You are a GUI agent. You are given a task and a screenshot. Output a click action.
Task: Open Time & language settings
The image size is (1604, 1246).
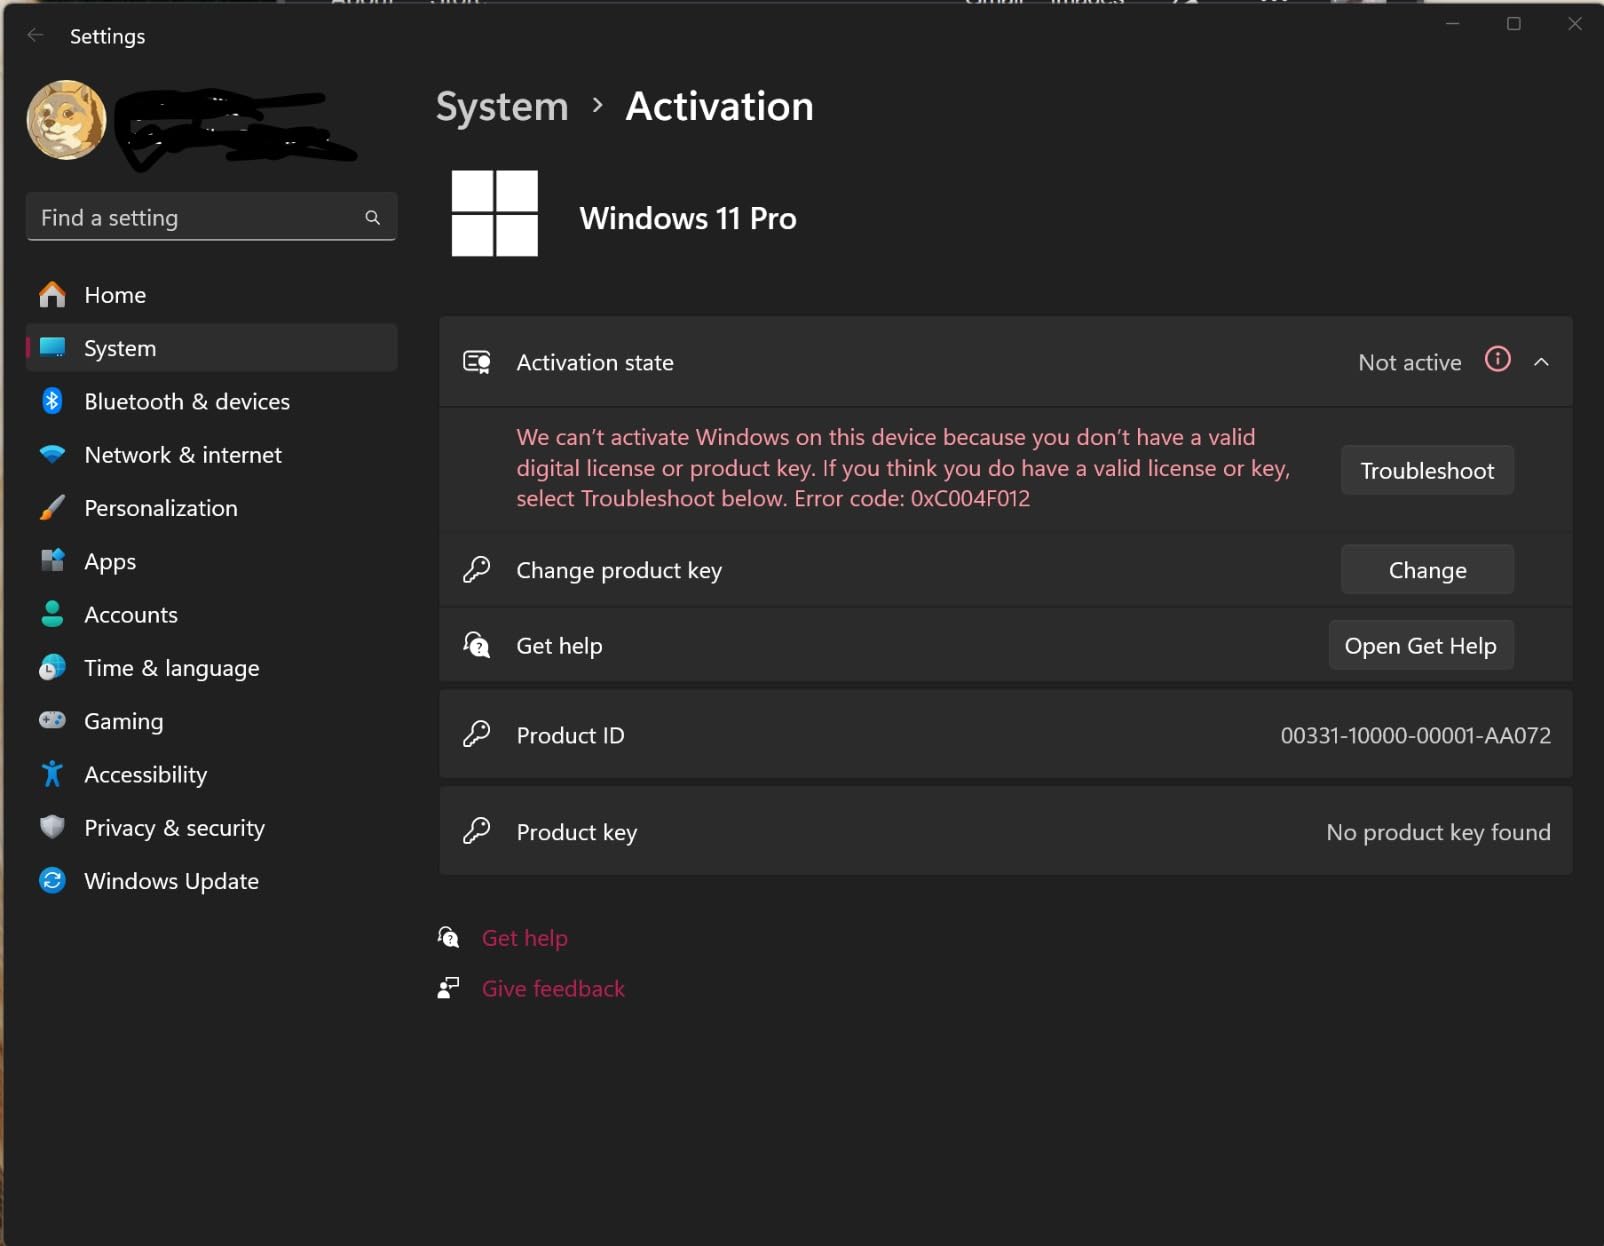coord(211,668)
